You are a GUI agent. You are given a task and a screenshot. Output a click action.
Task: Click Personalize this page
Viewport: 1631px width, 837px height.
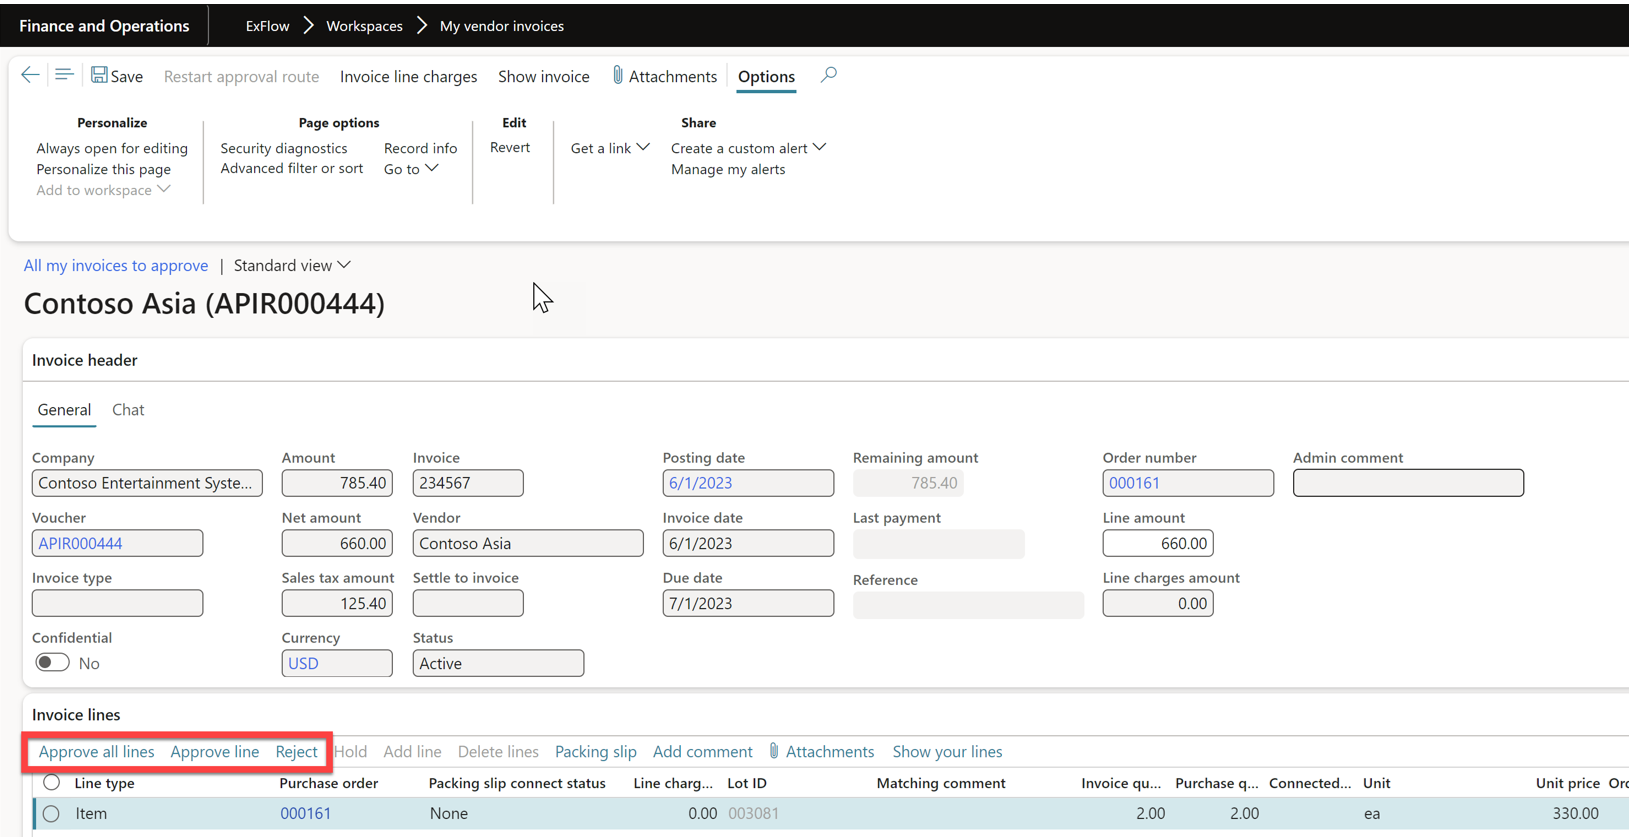(103, 169)
